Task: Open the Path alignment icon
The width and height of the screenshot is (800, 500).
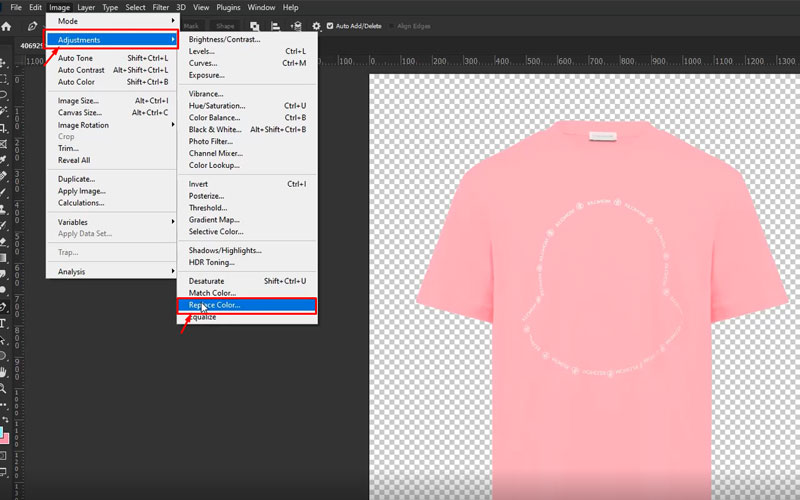Action: point(276,26)
